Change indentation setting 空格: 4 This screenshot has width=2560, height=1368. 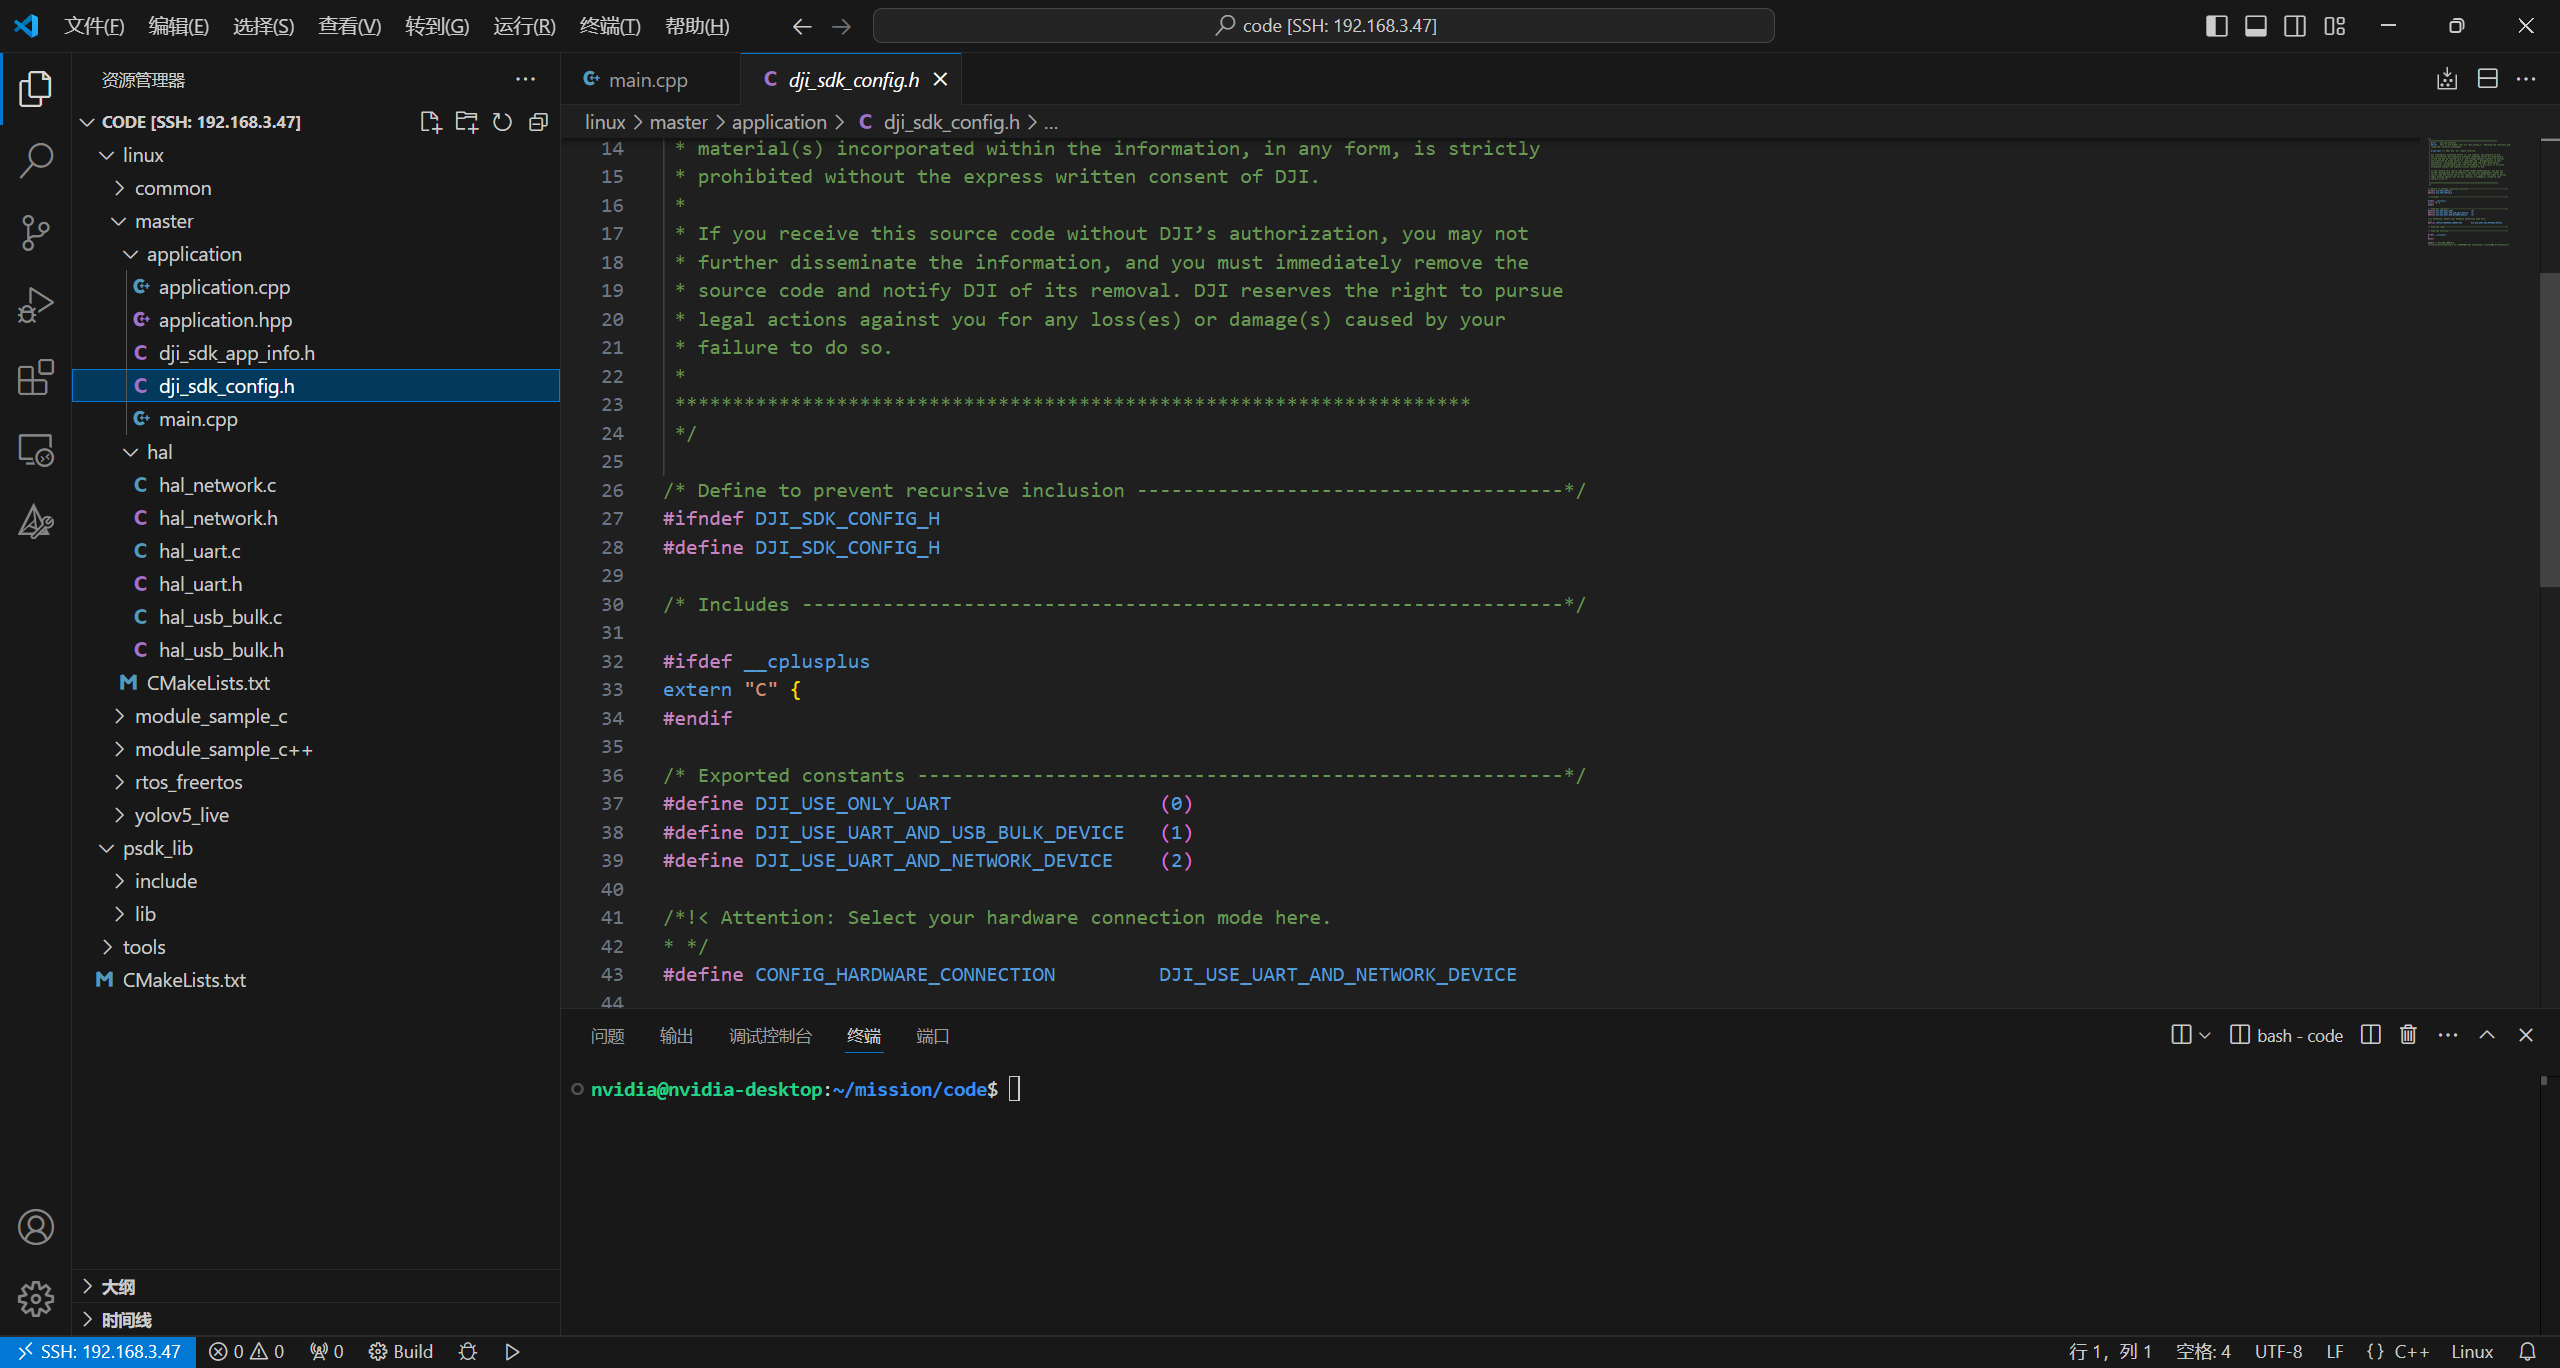click(x=2203, y=1352)
